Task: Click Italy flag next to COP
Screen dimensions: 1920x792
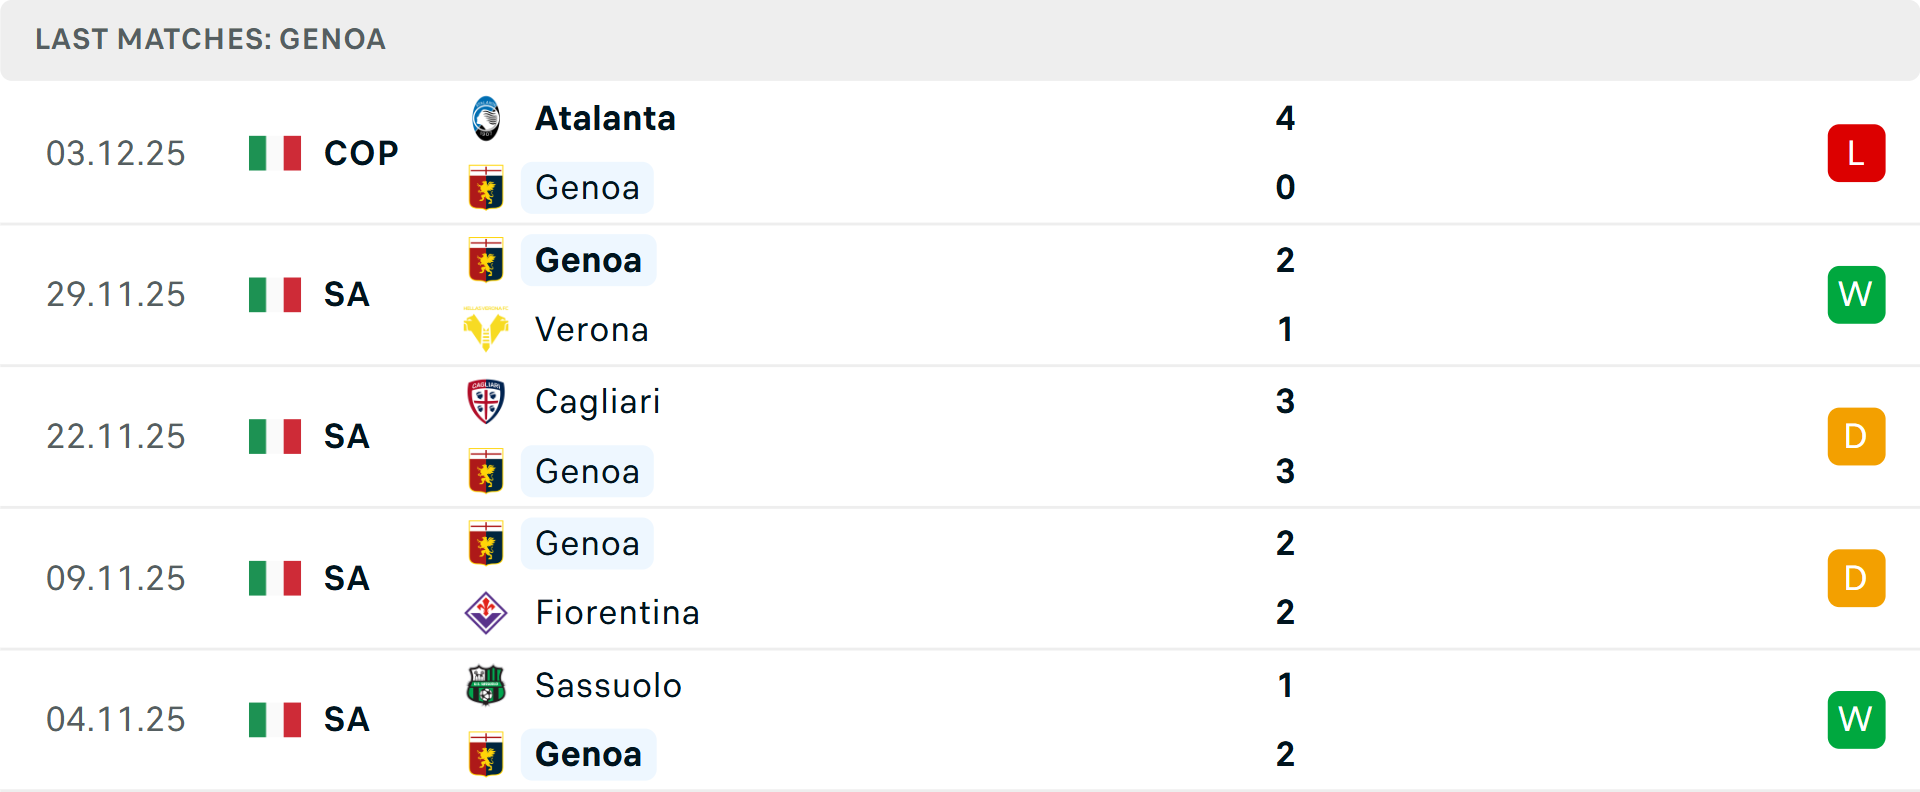Action: 275,153
